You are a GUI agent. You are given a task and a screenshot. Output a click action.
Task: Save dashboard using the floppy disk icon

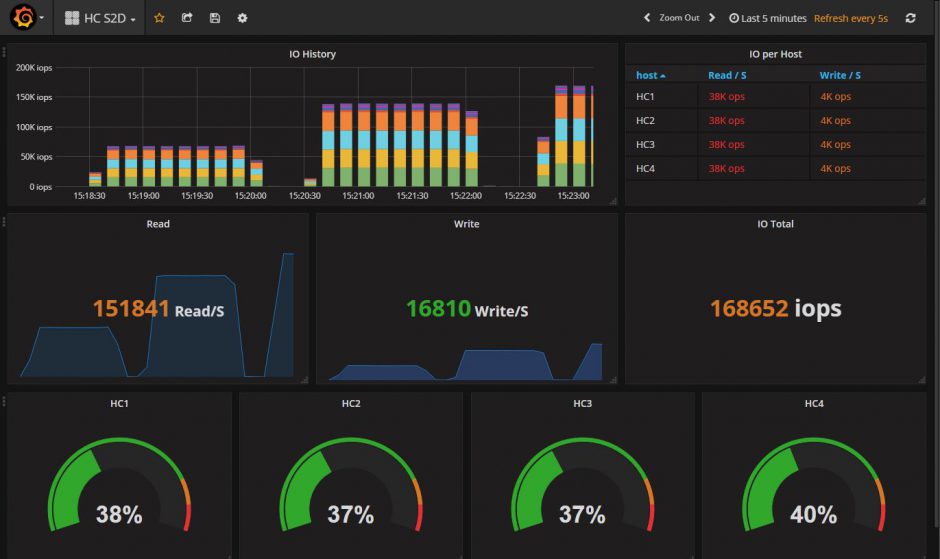(215, 18)
